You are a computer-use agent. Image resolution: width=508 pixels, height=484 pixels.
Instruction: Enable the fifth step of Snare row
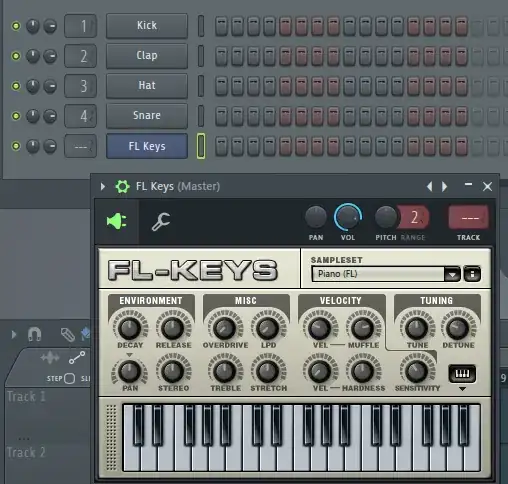(285, 116)
